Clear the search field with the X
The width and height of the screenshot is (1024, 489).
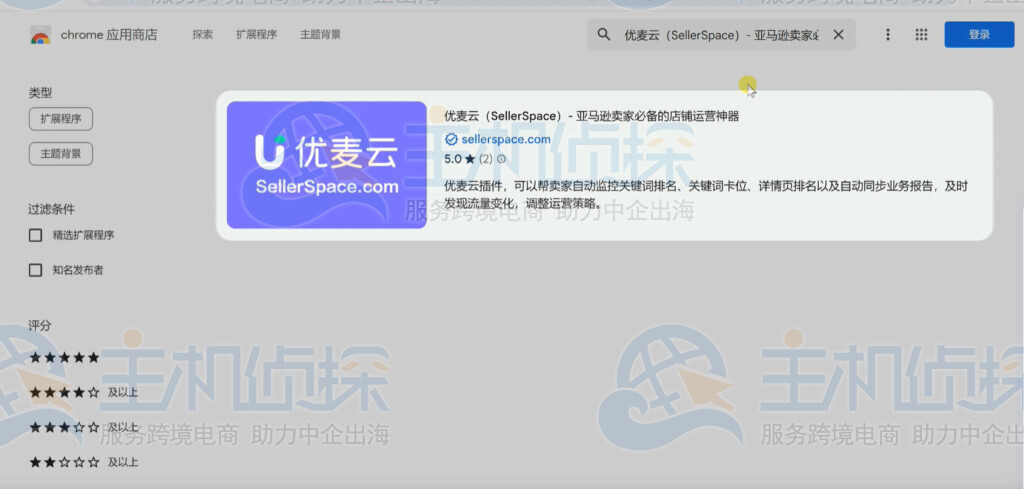(x=839, y=35)
